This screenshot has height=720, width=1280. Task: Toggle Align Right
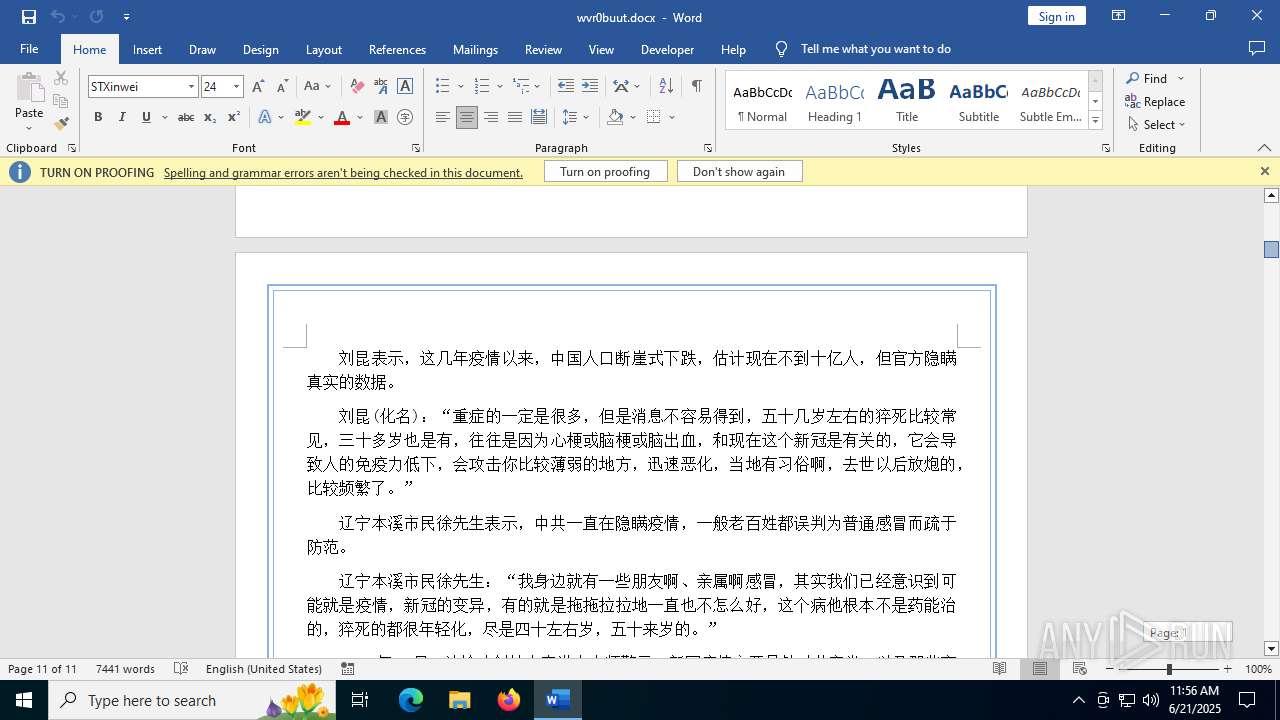pyautogui.click(x=491, y=117)
